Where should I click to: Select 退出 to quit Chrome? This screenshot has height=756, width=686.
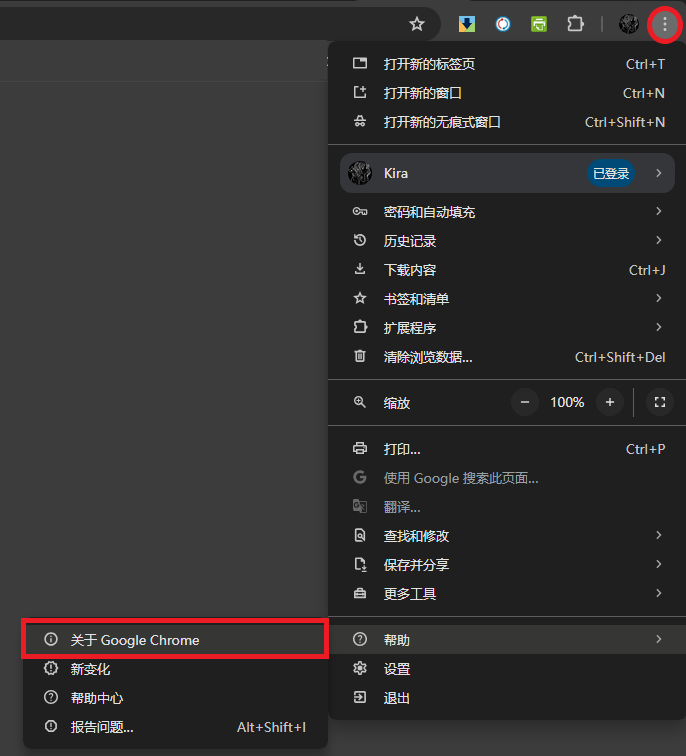click(508, 698)
